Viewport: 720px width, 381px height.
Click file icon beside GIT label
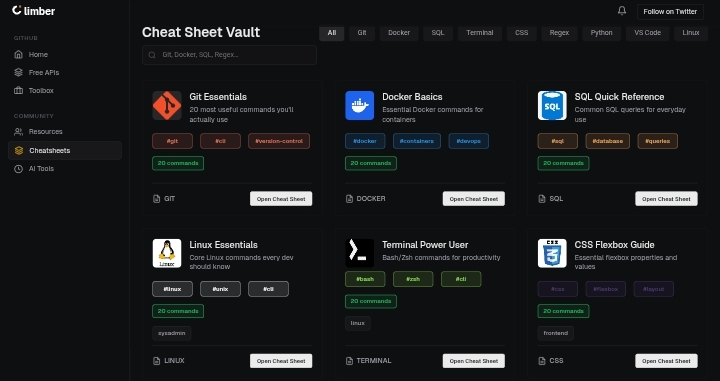point(157,199)
